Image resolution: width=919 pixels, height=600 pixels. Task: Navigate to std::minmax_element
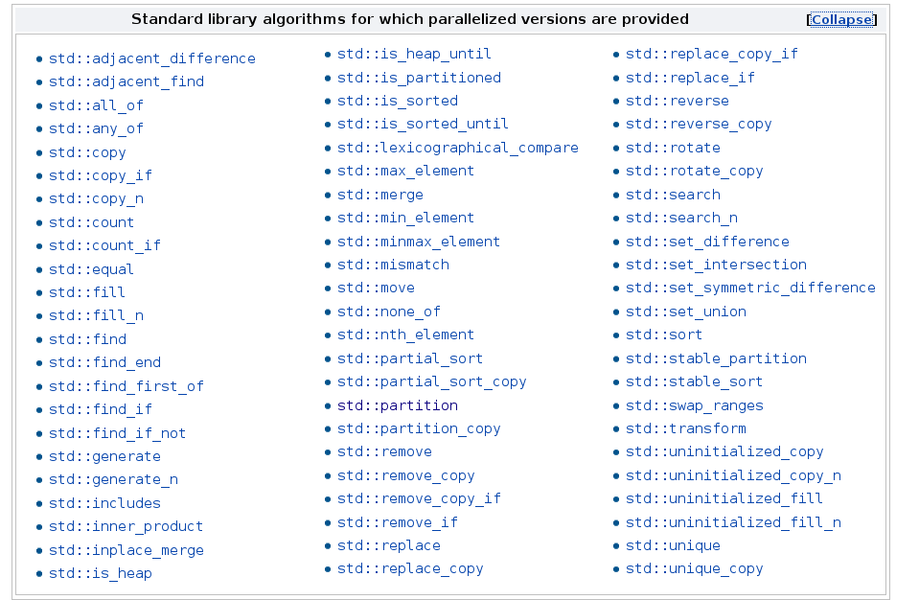pyautogui.click(x=418, y=242)
